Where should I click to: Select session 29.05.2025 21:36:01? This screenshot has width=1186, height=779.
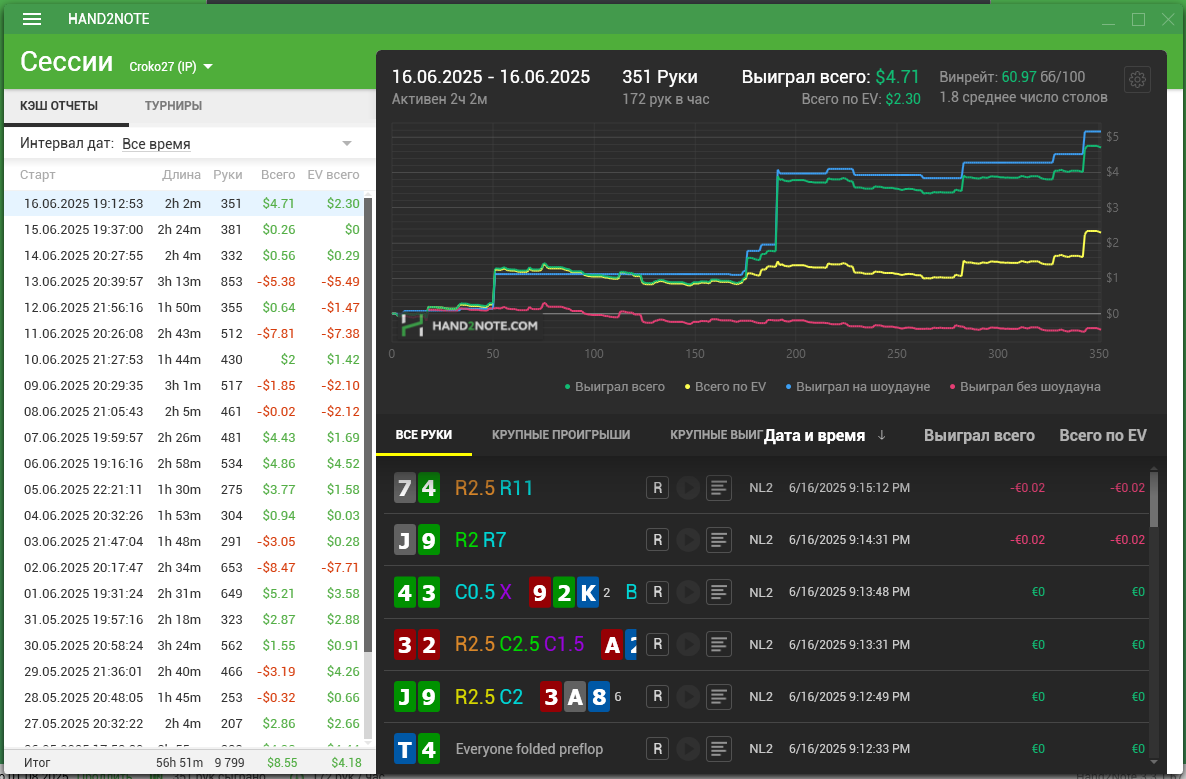184,672
